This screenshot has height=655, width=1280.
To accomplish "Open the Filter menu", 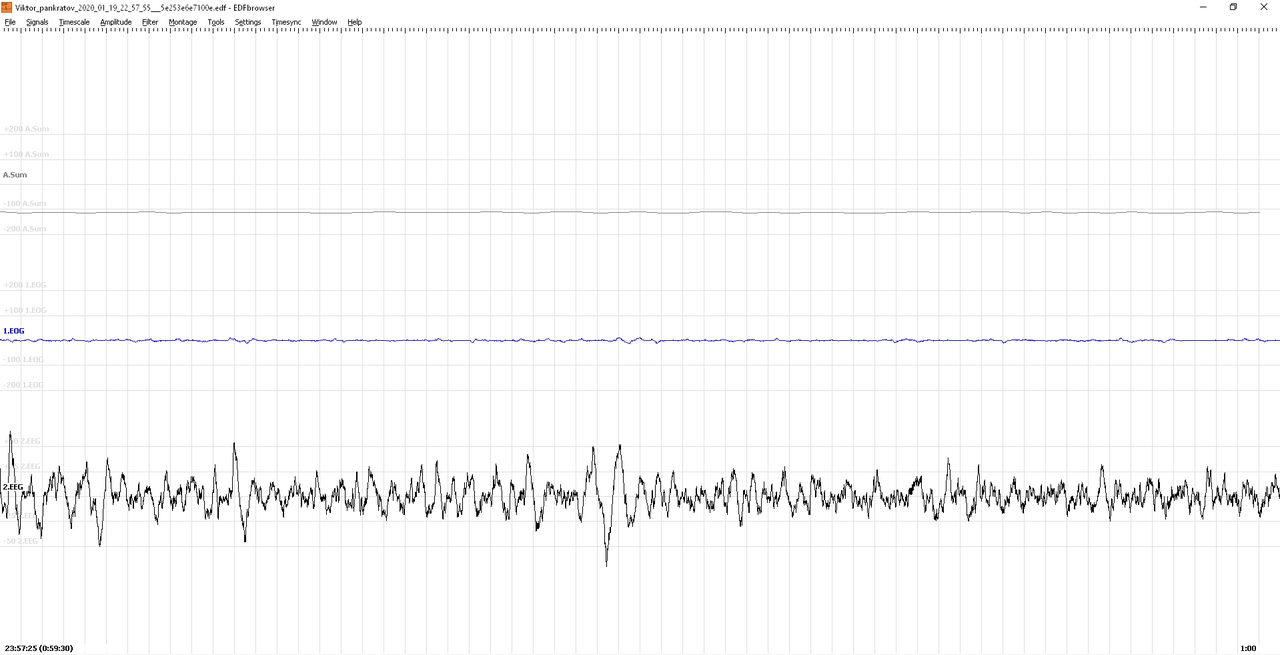I will 150,22.
